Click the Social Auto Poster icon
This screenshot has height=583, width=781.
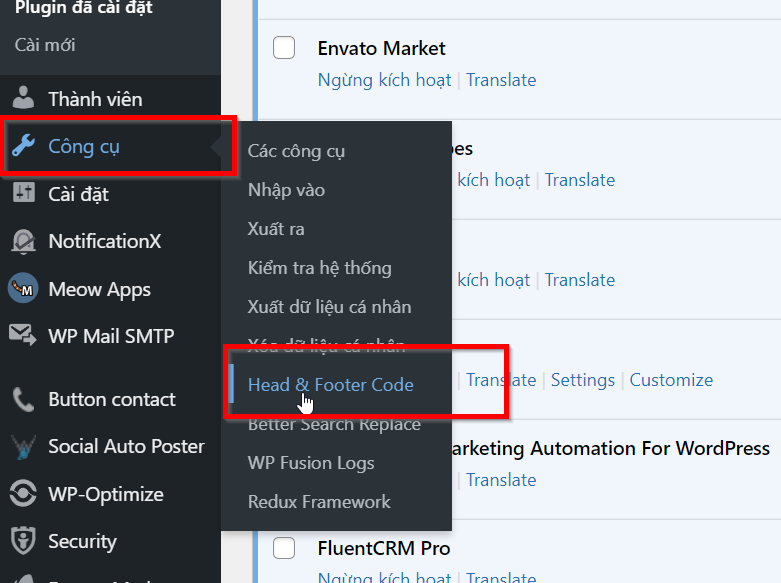point(23,446)
